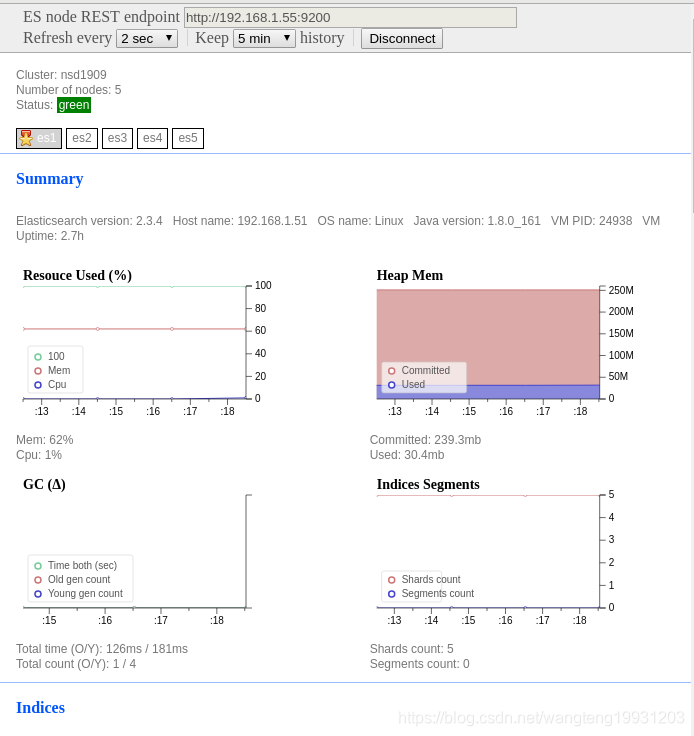This screenshot has height=736, width=694.
Task: Open the refresh interval dropdown
Action: click(x=147, y=38)
